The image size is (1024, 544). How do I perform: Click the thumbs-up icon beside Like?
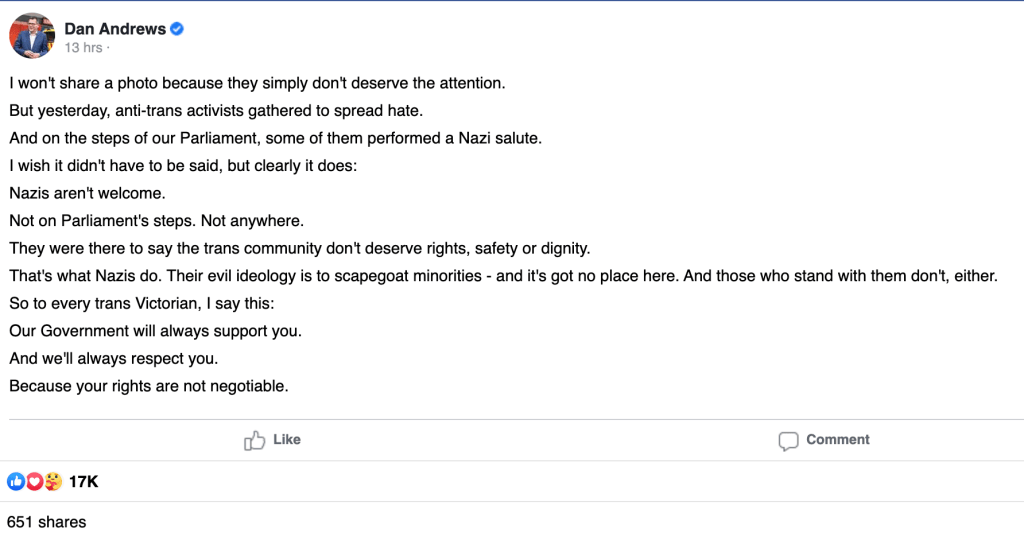tap(255, 440)
